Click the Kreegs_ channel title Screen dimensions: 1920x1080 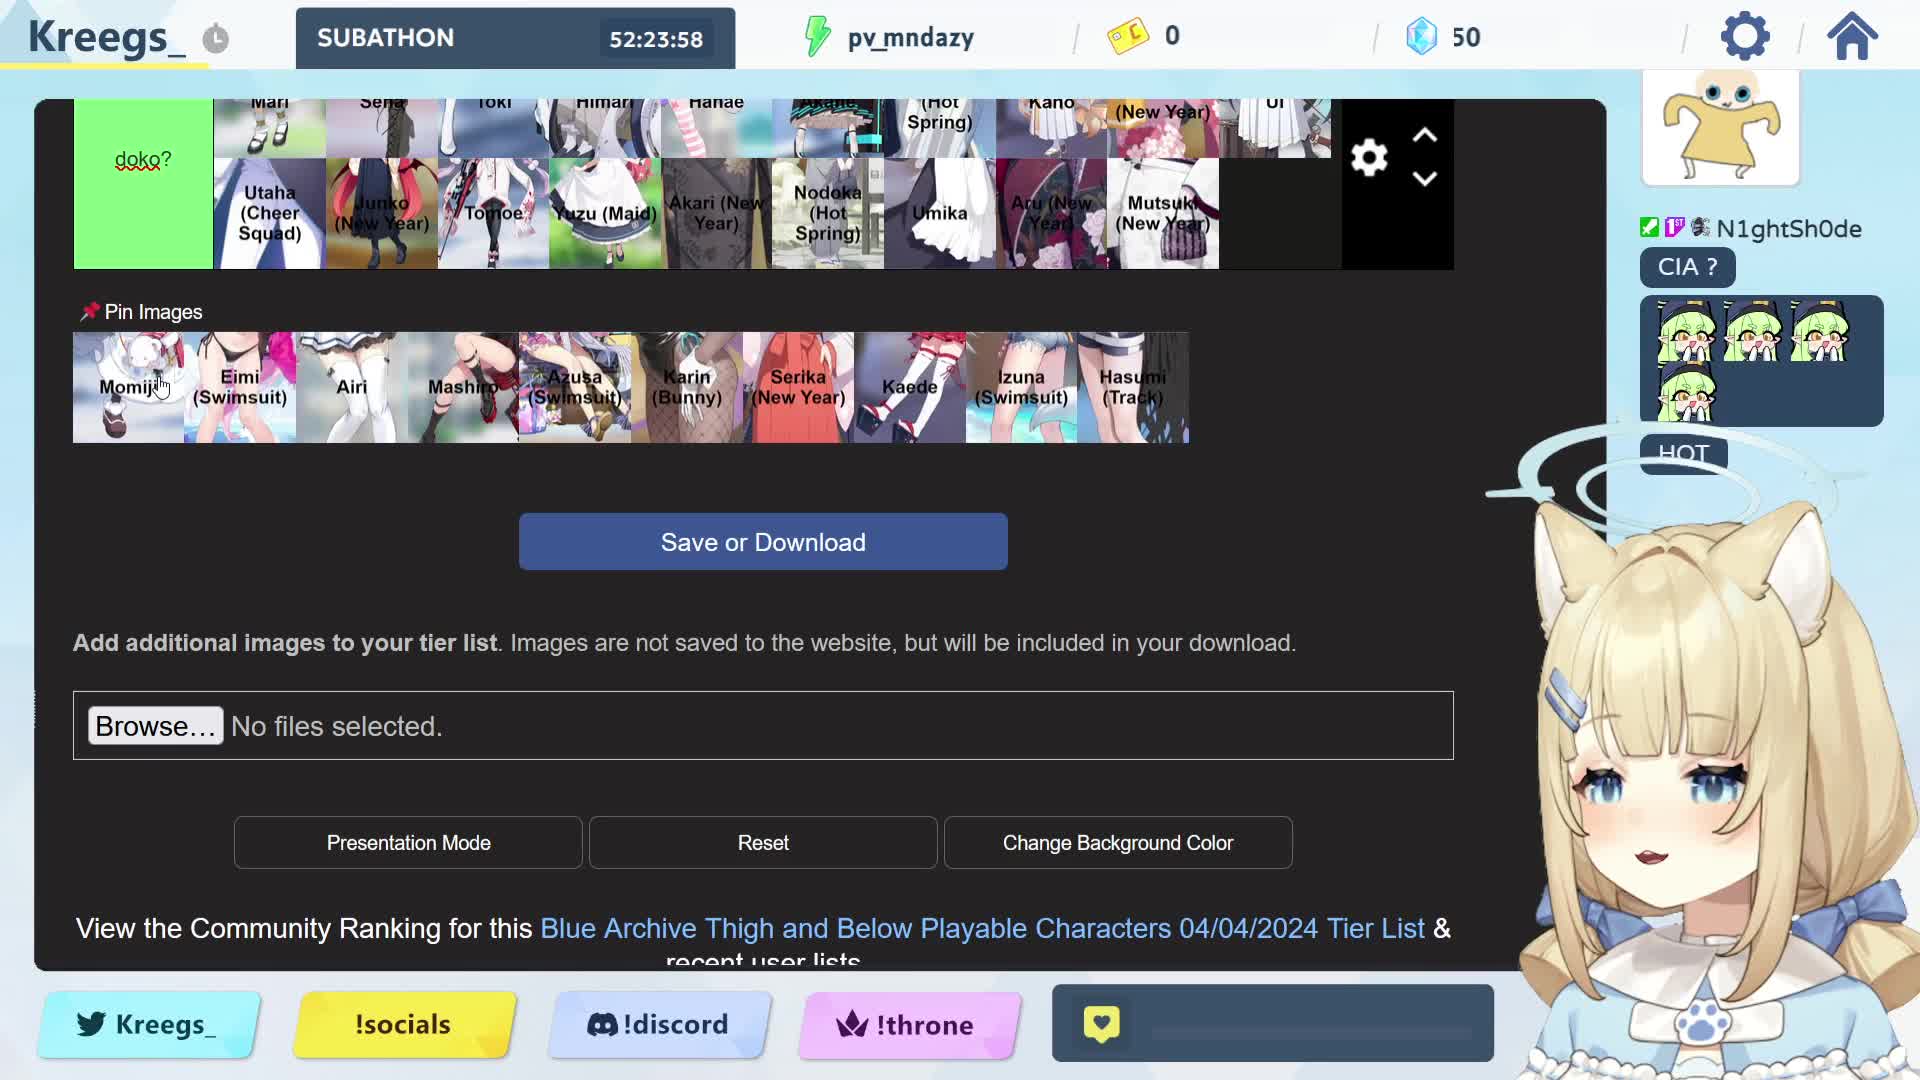click(x=106, y=37)
